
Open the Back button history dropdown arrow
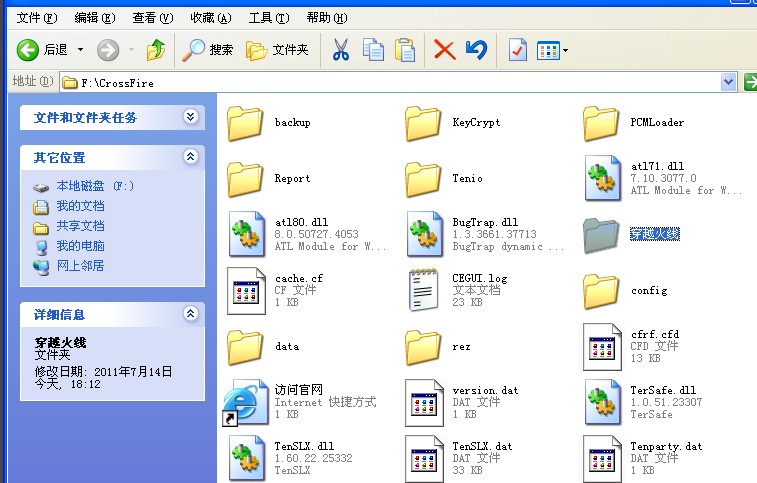tap(81, 50)
